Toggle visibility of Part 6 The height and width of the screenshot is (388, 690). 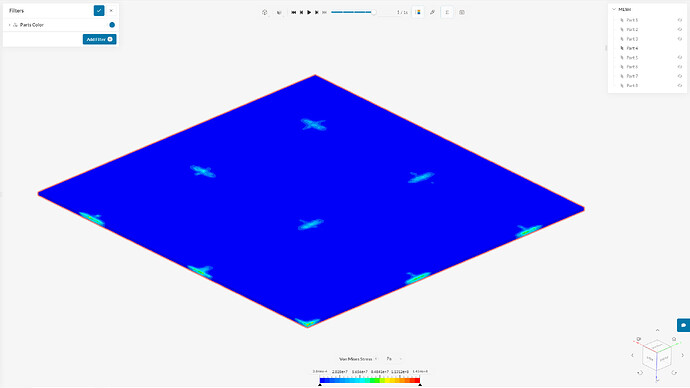pos(680,67)
